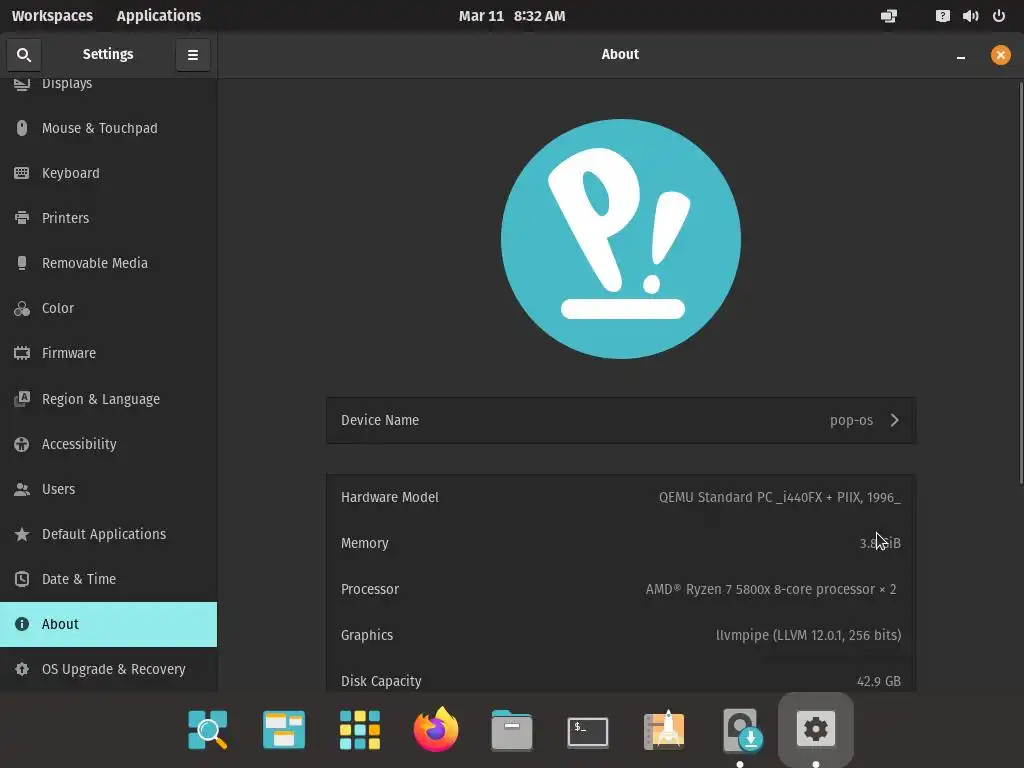Viewport: 1024px width, 768px height.
Task: Open the workspaces overview dock icon
Action: point(283,729)
